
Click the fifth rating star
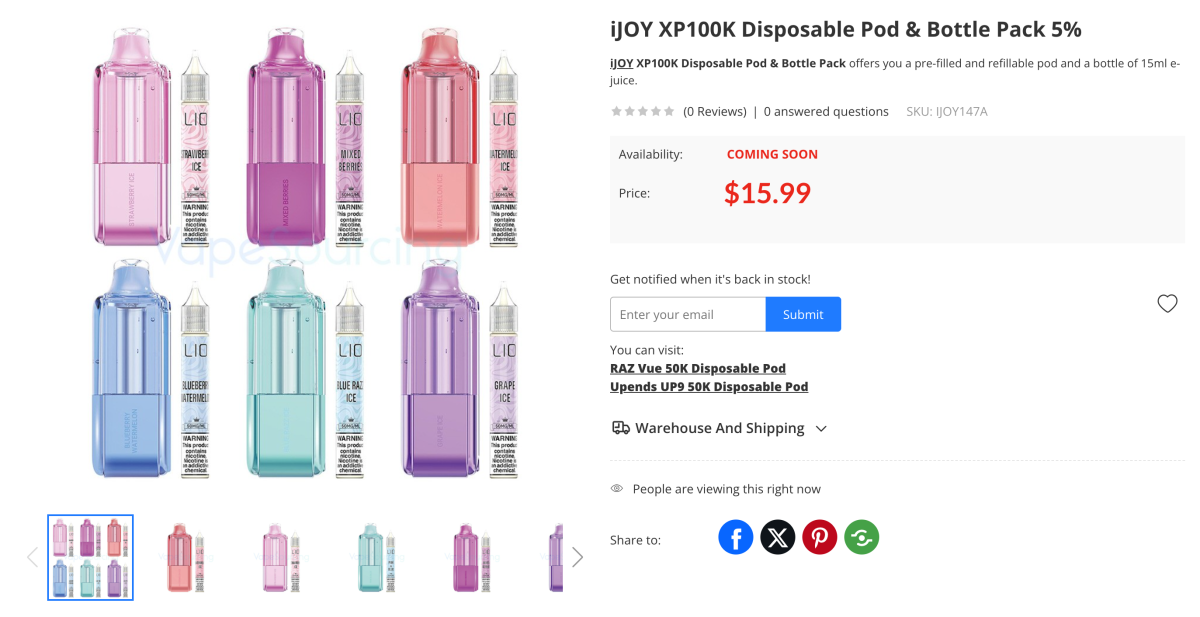pos(668,111)
